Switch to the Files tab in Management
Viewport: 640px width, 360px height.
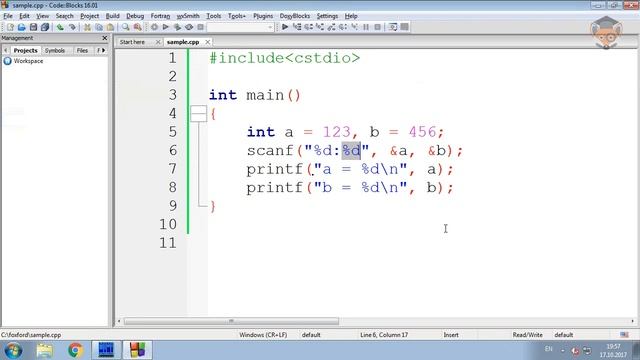coord(82,51)
